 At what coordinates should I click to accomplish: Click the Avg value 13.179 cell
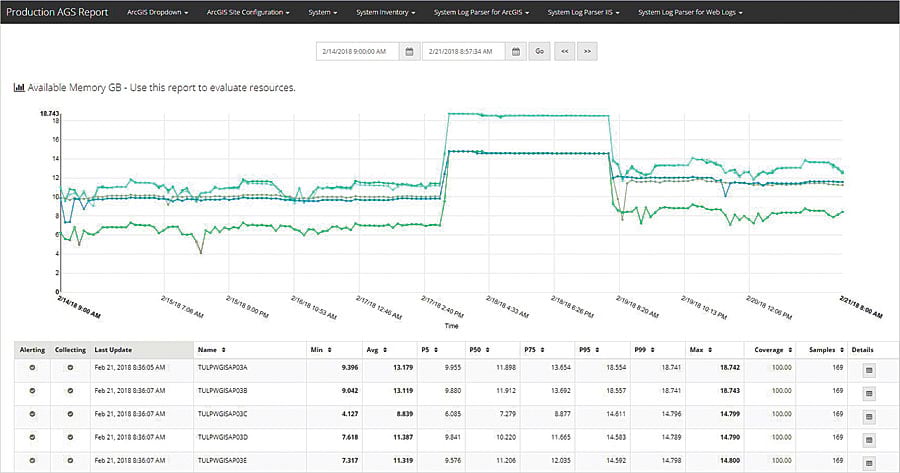tap(403, 367)
